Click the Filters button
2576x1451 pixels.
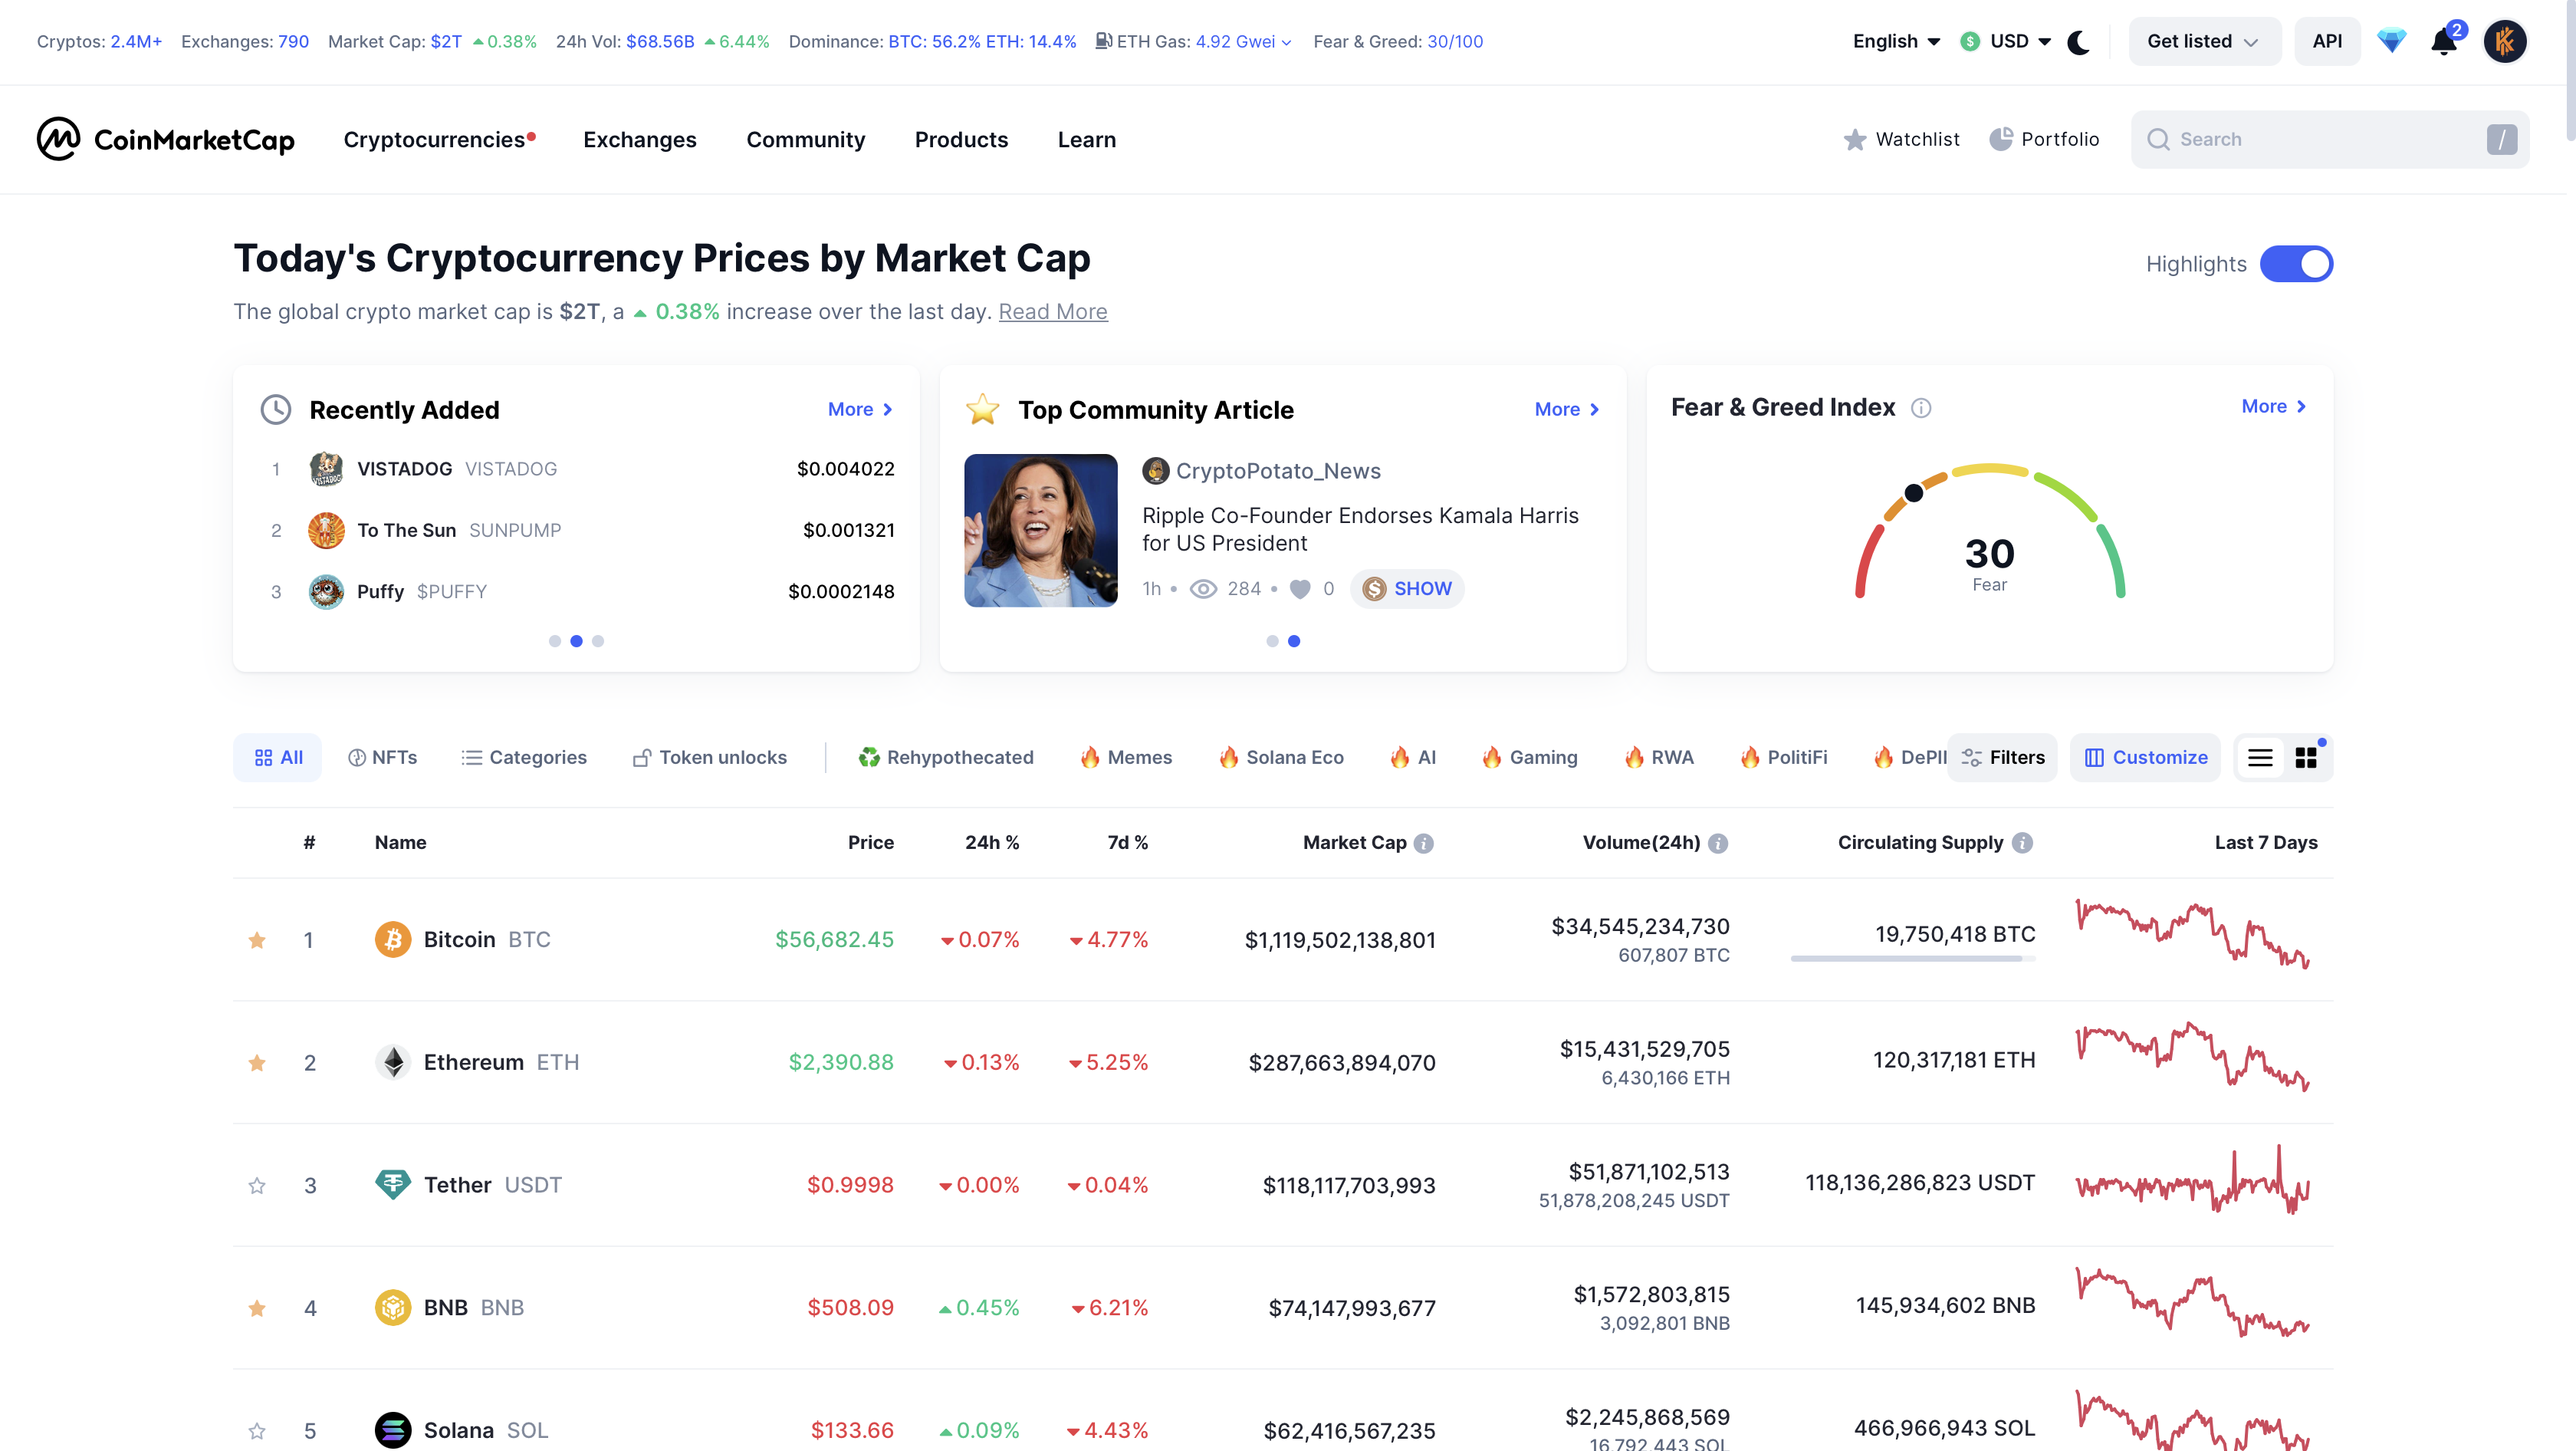(x=2003, y=758)
